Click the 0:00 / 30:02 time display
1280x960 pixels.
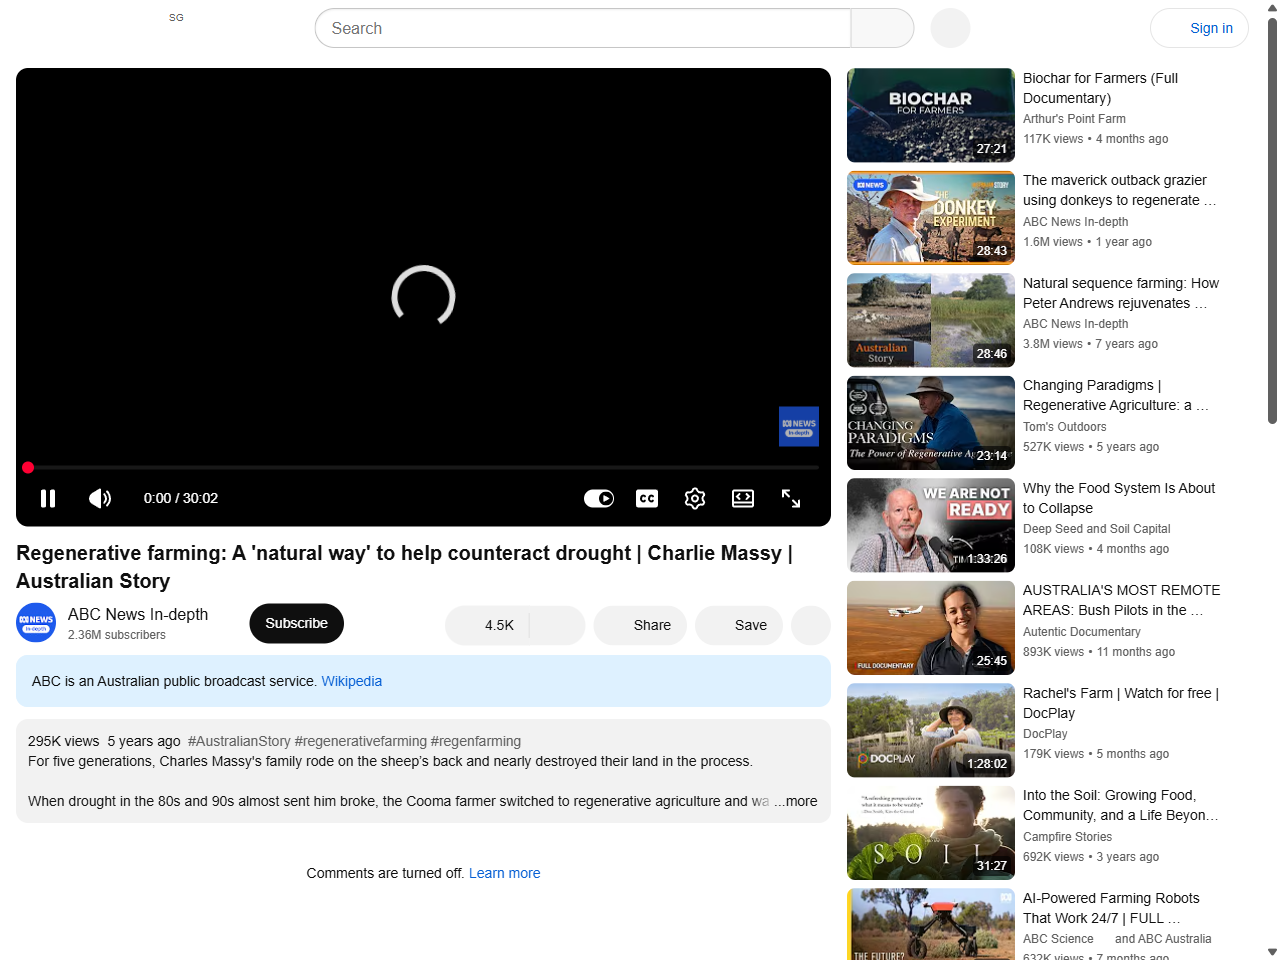tap(181, 498)
